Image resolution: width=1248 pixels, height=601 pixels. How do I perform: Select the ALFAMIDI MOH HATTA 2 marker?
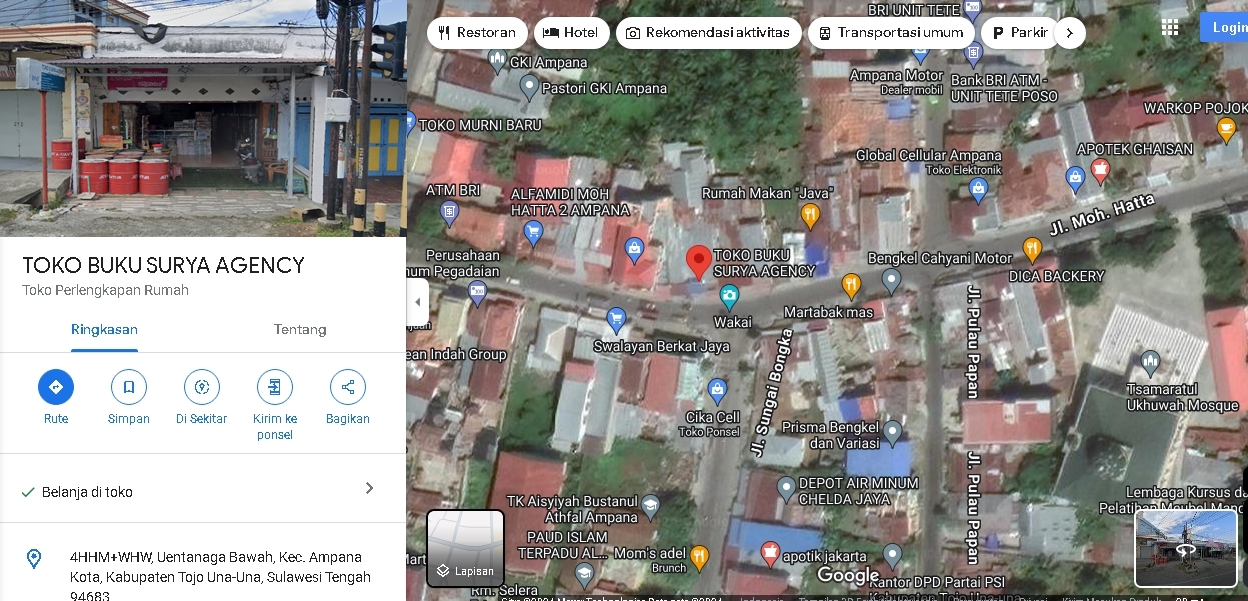[x=533, y=233]
